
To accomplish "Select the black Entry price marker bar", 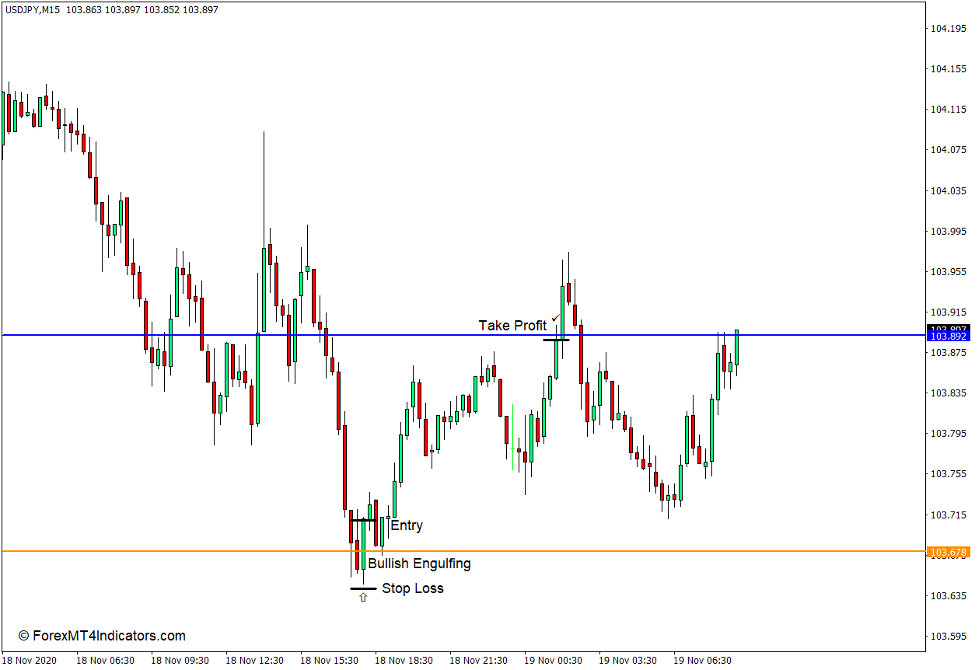I will tap(362, 520).
